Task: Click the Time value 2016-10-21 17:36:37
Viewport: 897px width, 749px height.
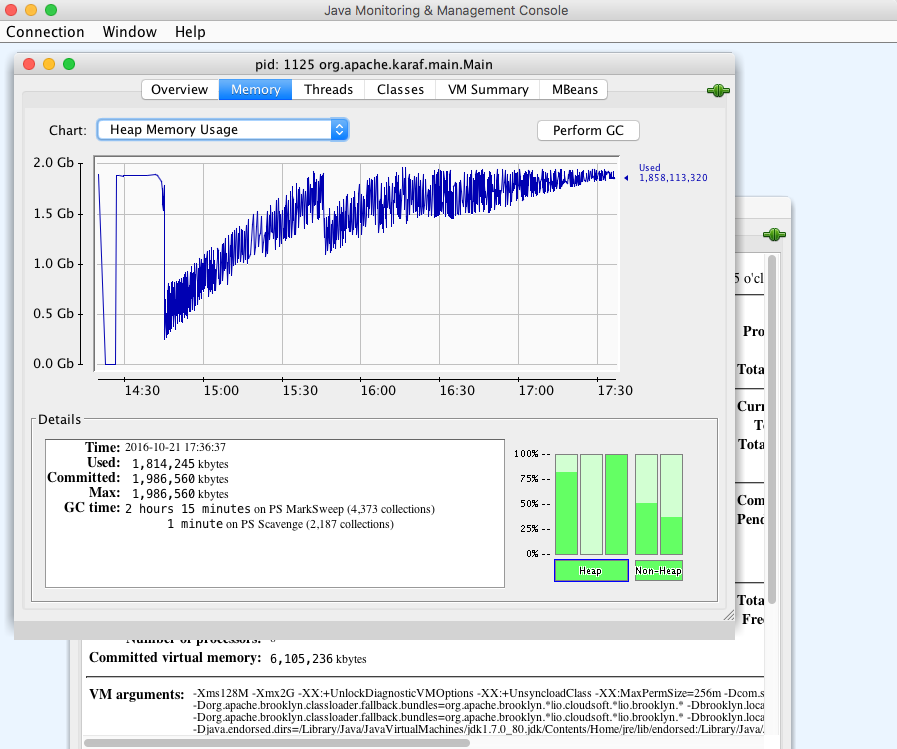Action: point(175,447)
